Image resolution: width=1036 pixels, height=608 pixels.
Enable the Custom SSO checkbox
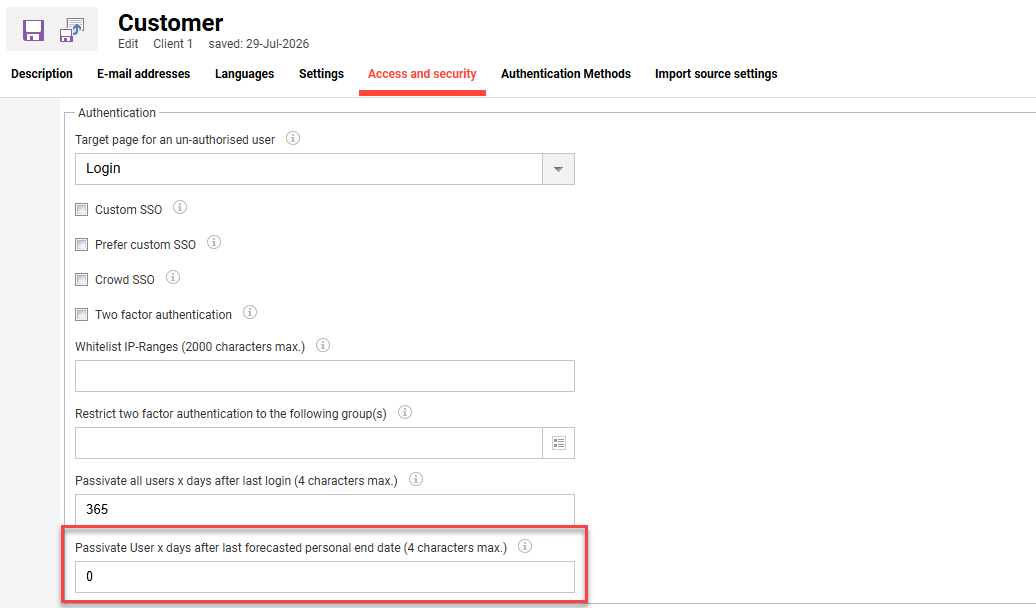click(81, 209)
